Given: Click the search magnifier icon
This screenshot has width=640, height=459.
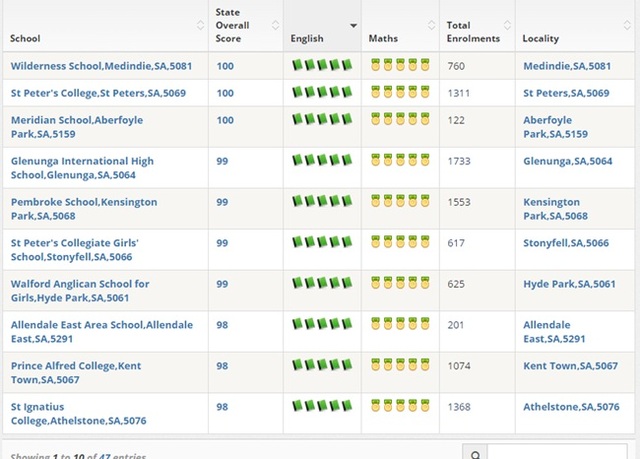Looking at the screenshot, I should (475, 453).
